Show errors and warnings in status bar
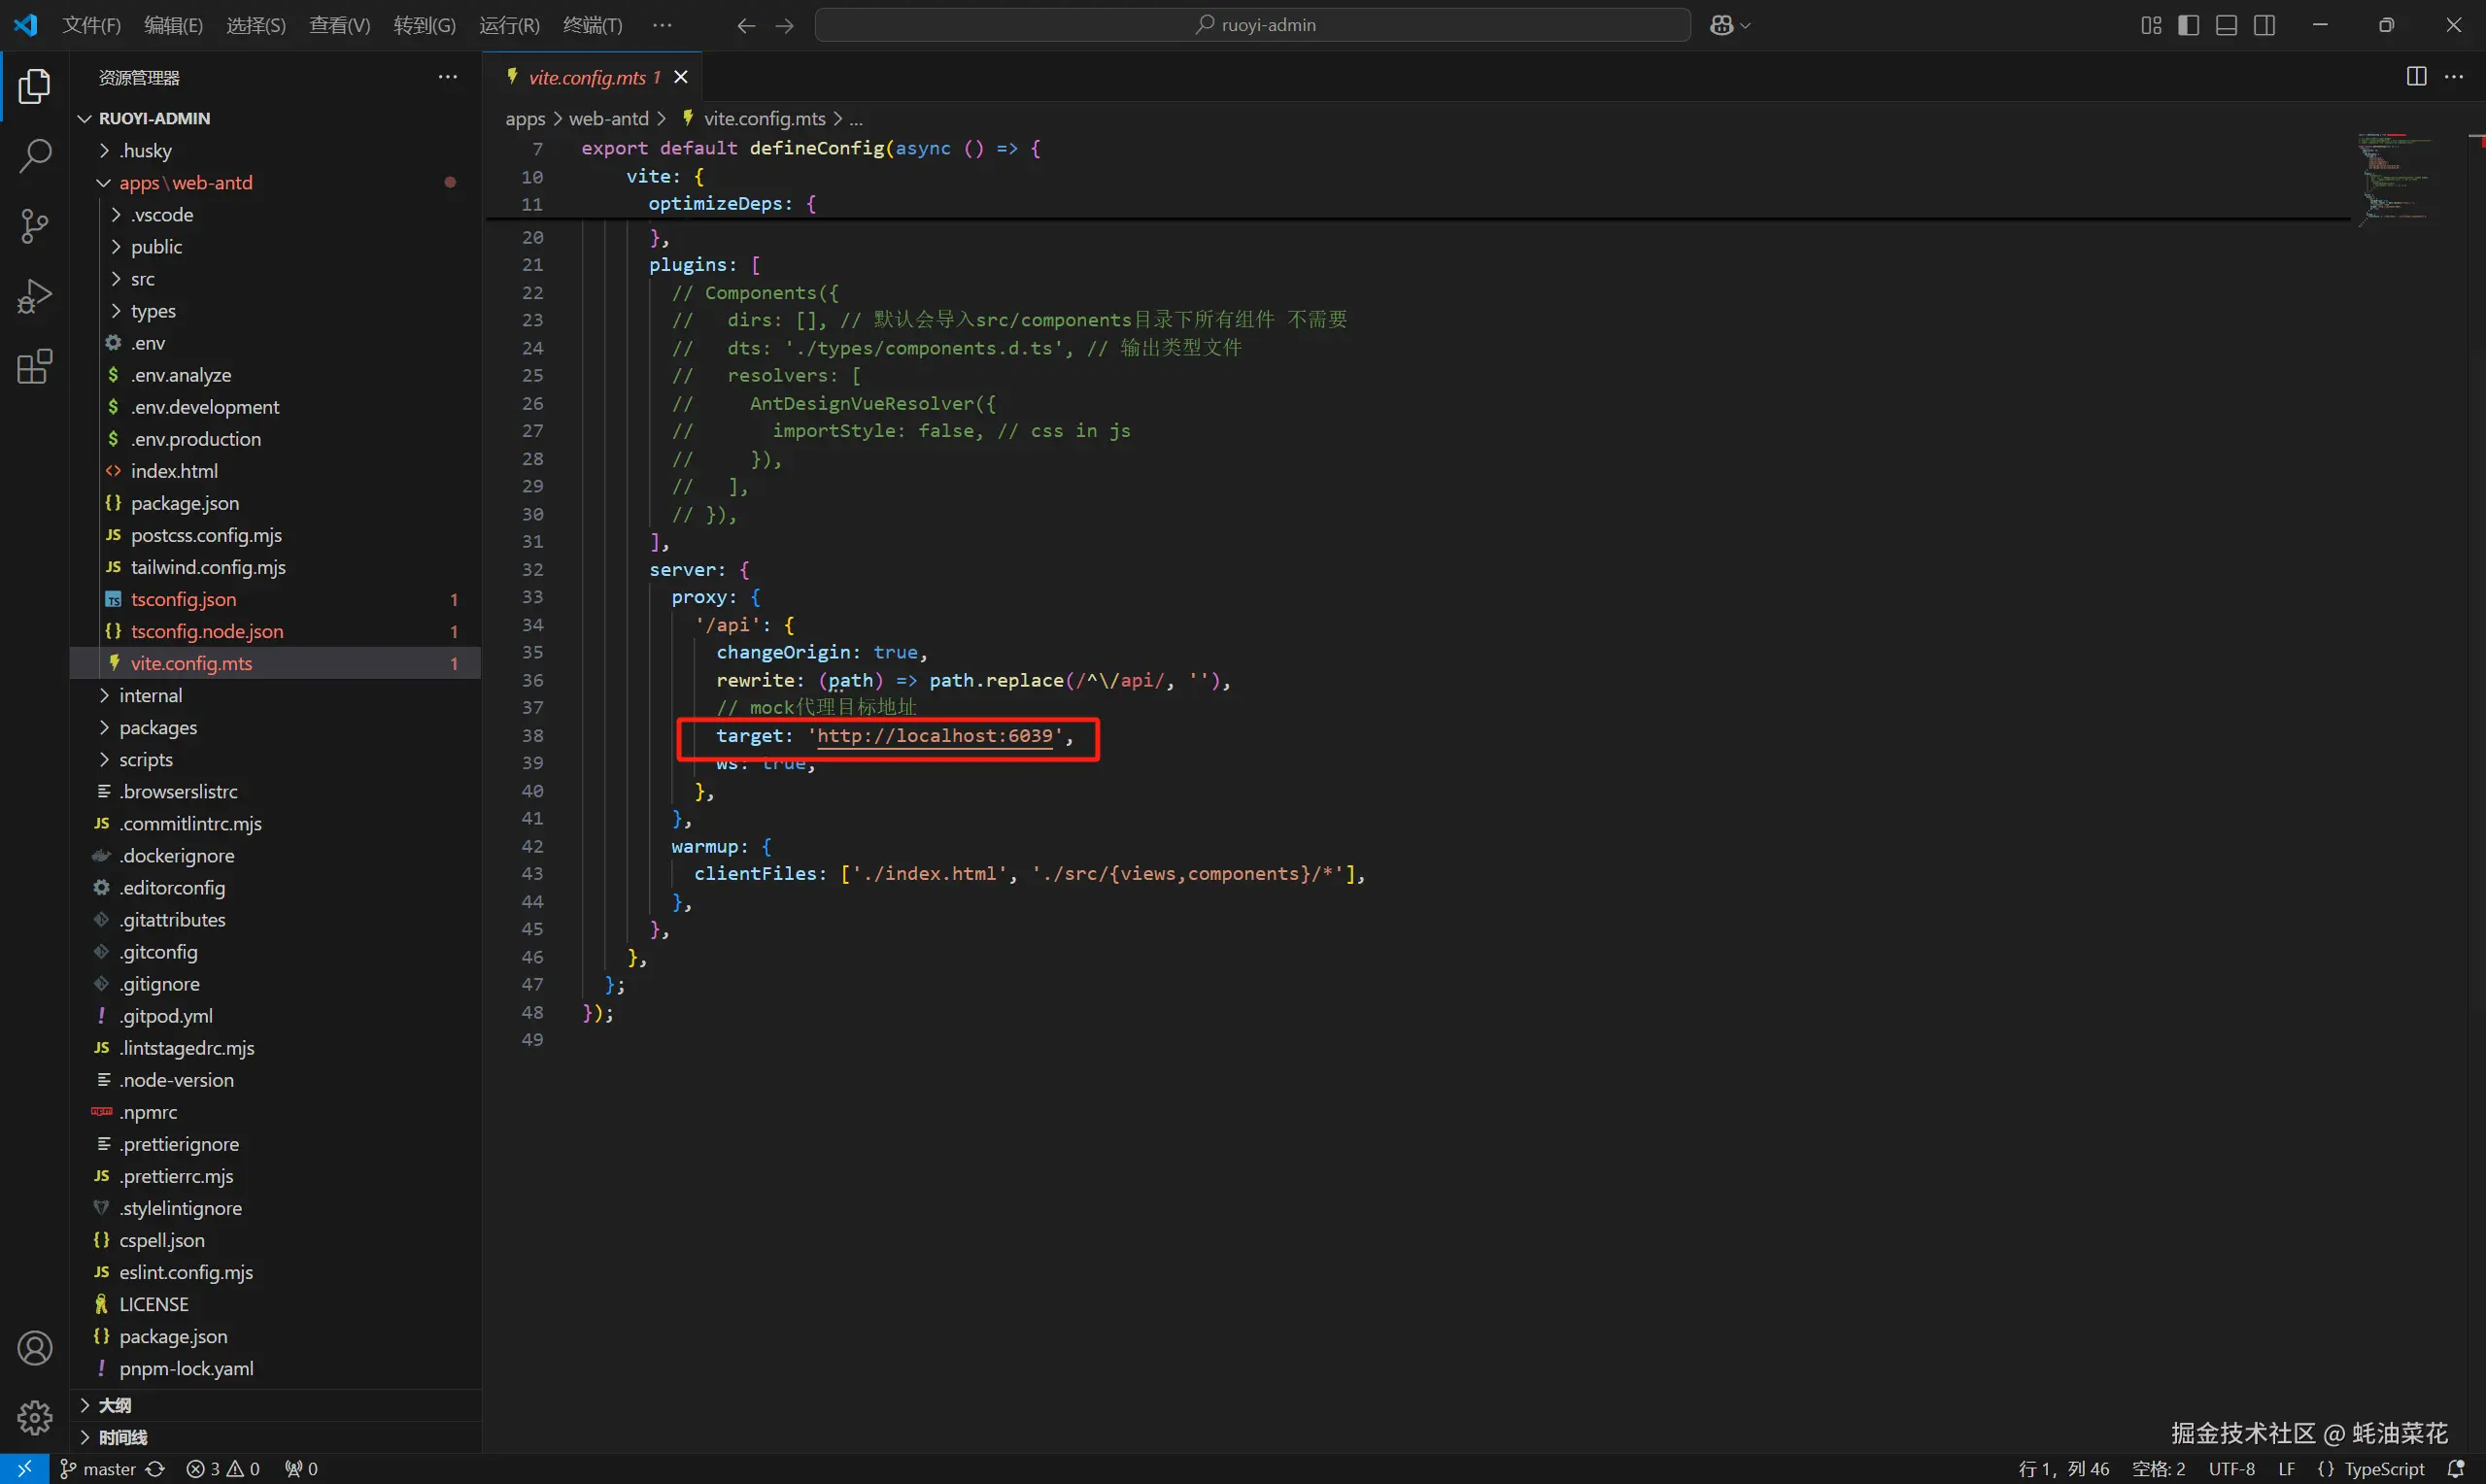The image size is (2486, 1484). (x=223, y=1468)
